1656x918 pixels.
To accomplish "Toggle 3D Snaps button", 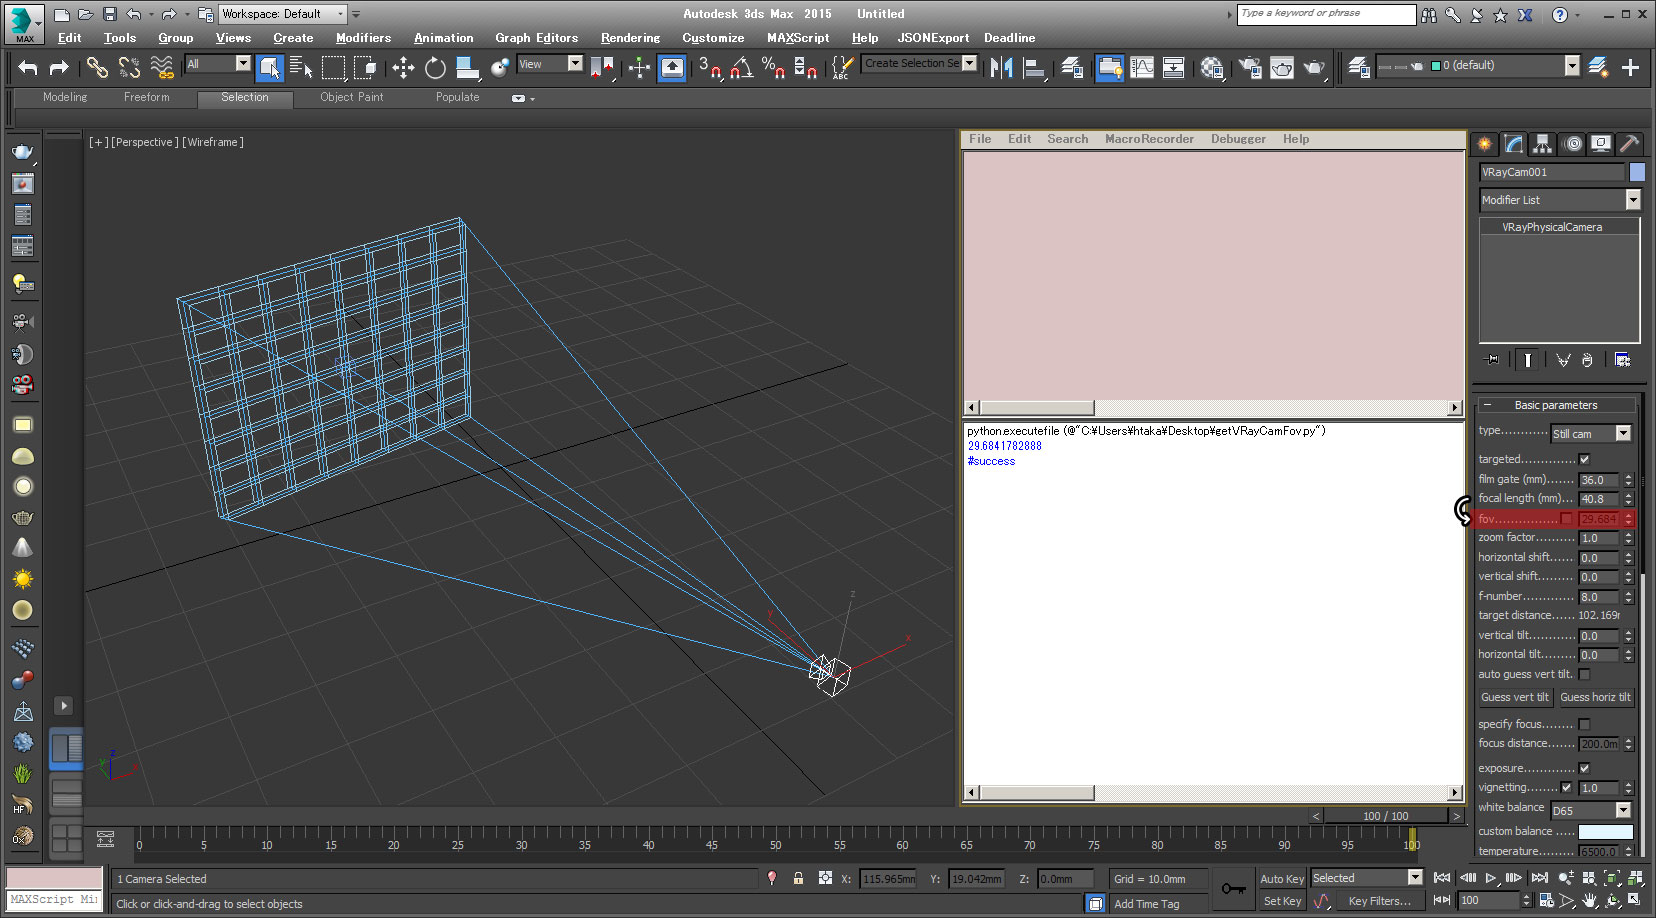I will 710,67.
